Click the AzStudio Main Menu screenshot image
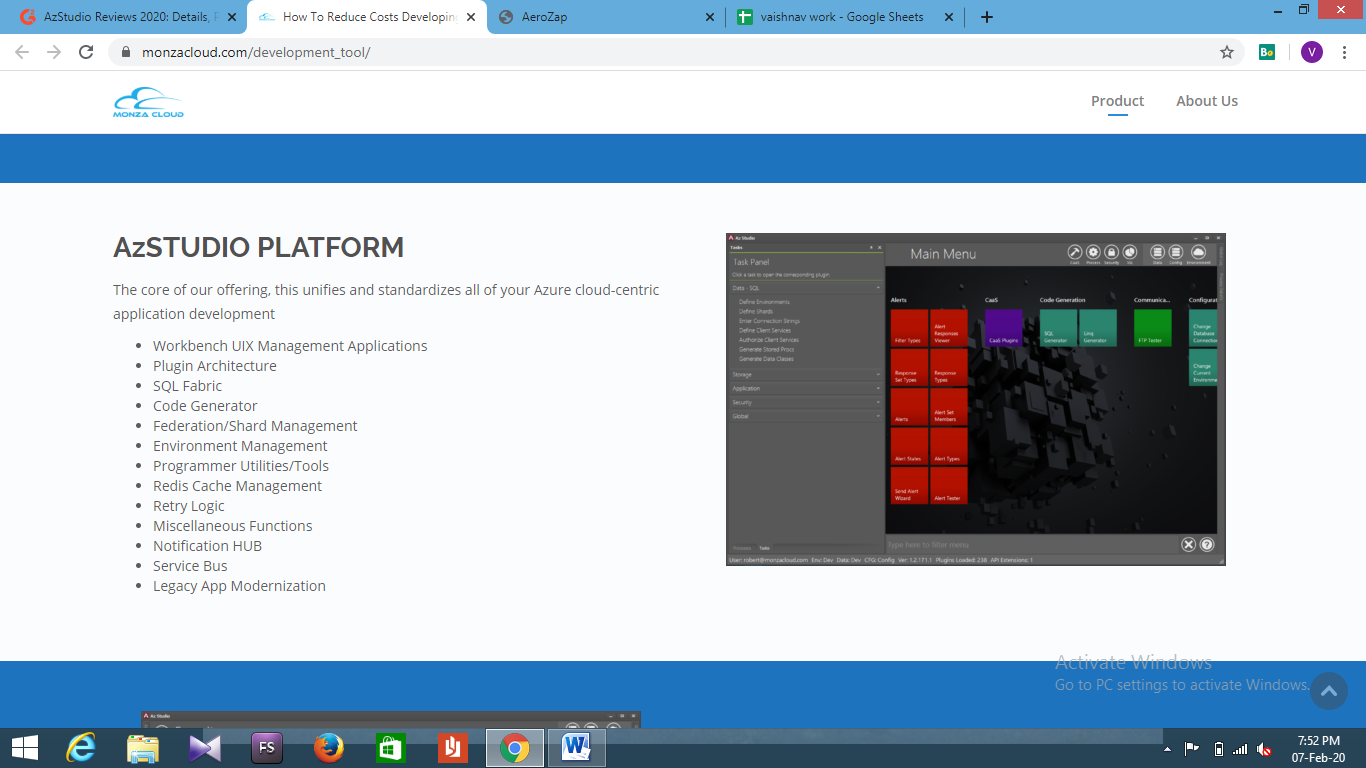Viewport: 1366px width, 768px height. tap(976, 399)
